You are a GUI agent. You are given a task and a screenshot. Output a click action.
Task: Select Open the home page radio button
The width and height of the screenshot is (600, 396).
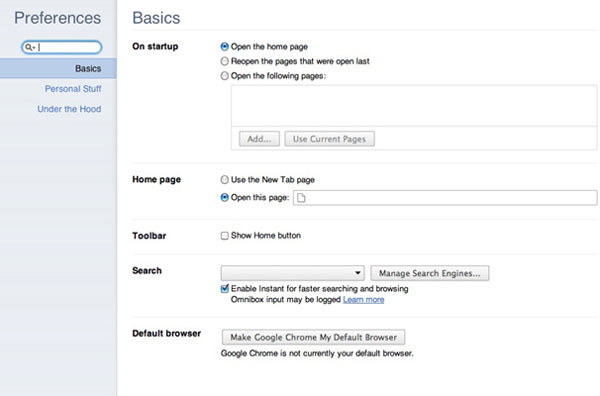tap(225, 47)
